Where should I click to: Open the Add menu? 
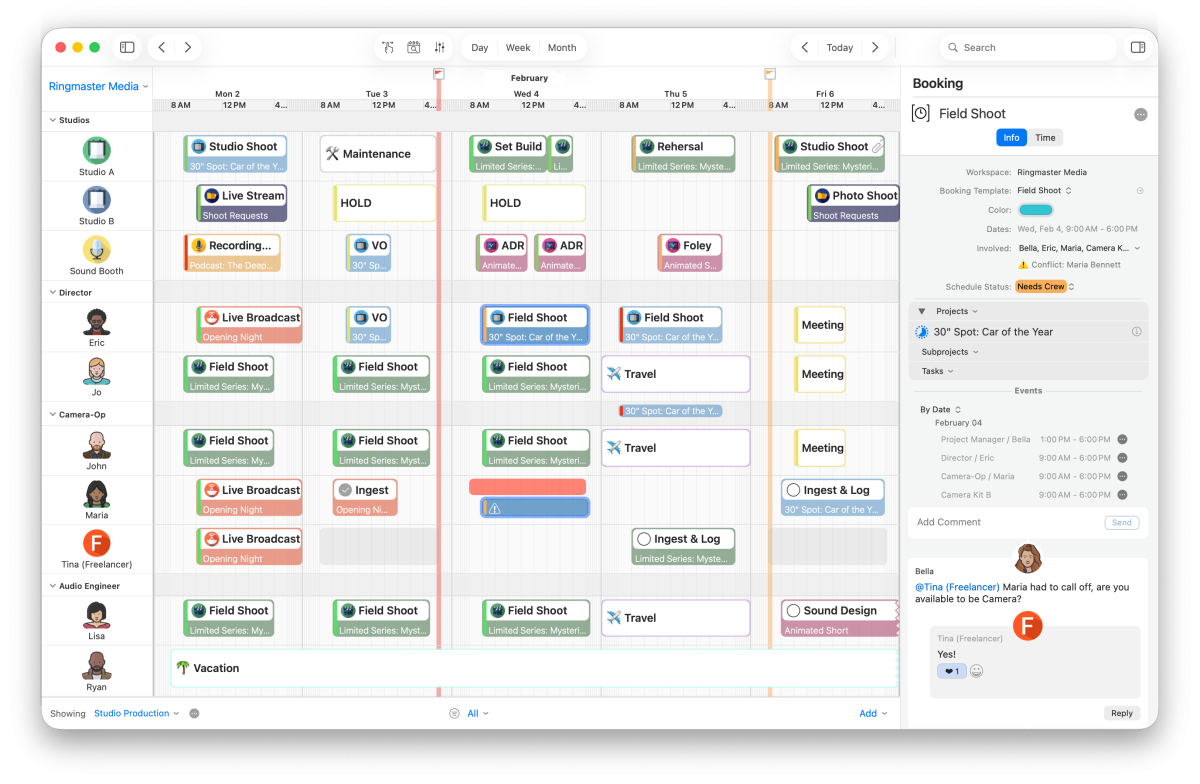873,713
